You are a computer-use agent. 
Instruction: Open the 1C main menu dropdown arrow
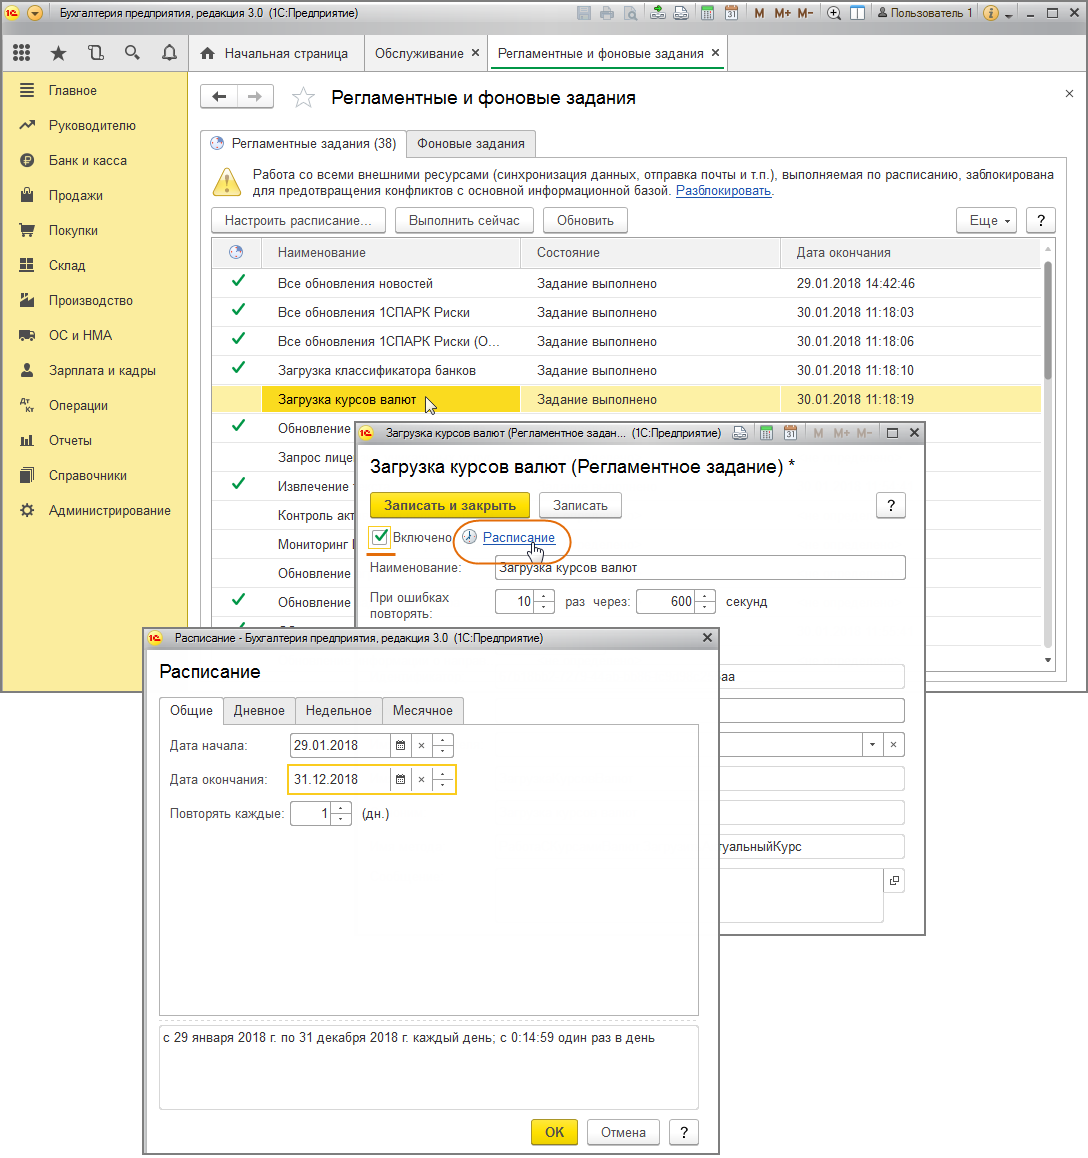(35, 13)
